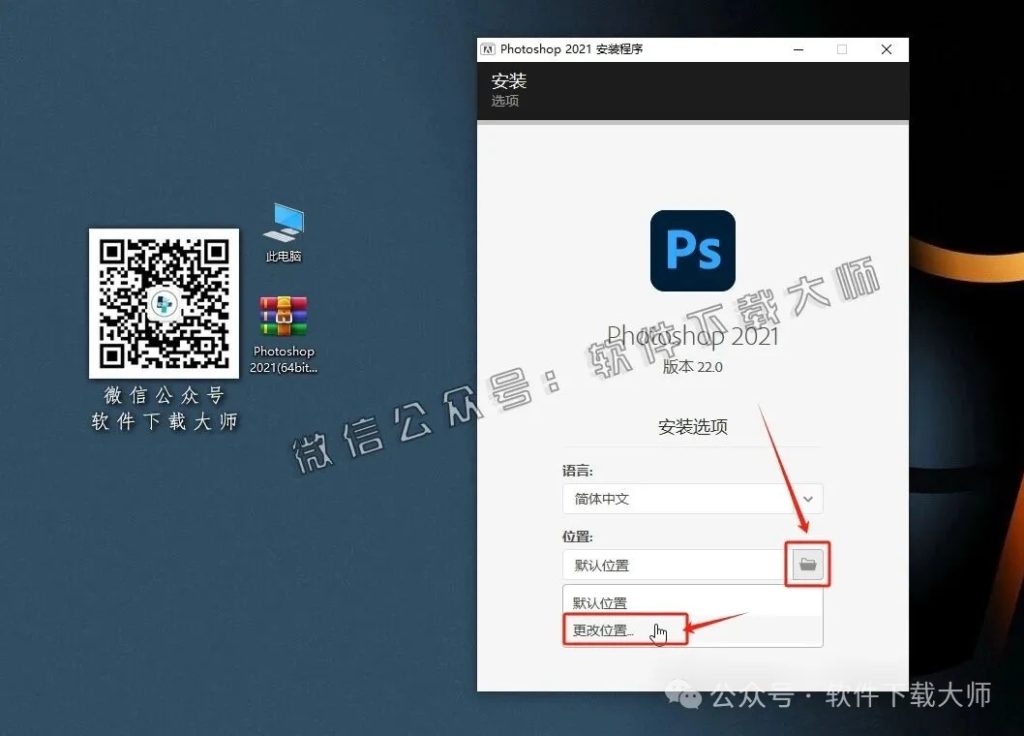1024x736 pixels.
Task: Click the 简体中文 language field
Action: pos(650,498)
